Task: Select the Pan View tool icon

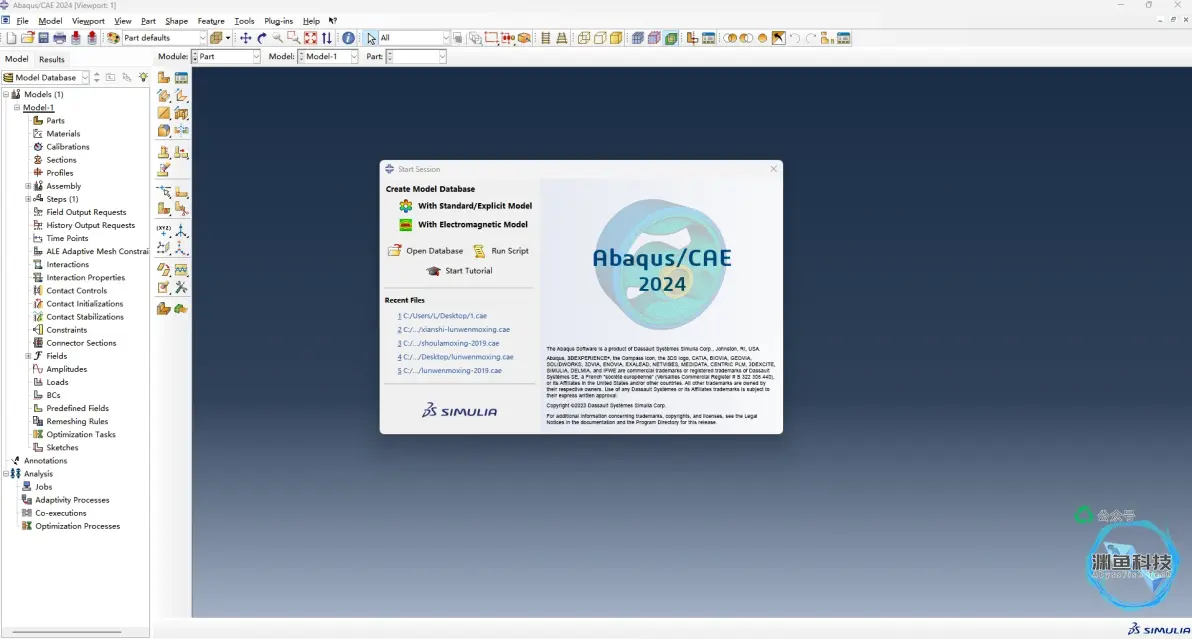Action: pyautogui.click(x=246, y=38)
